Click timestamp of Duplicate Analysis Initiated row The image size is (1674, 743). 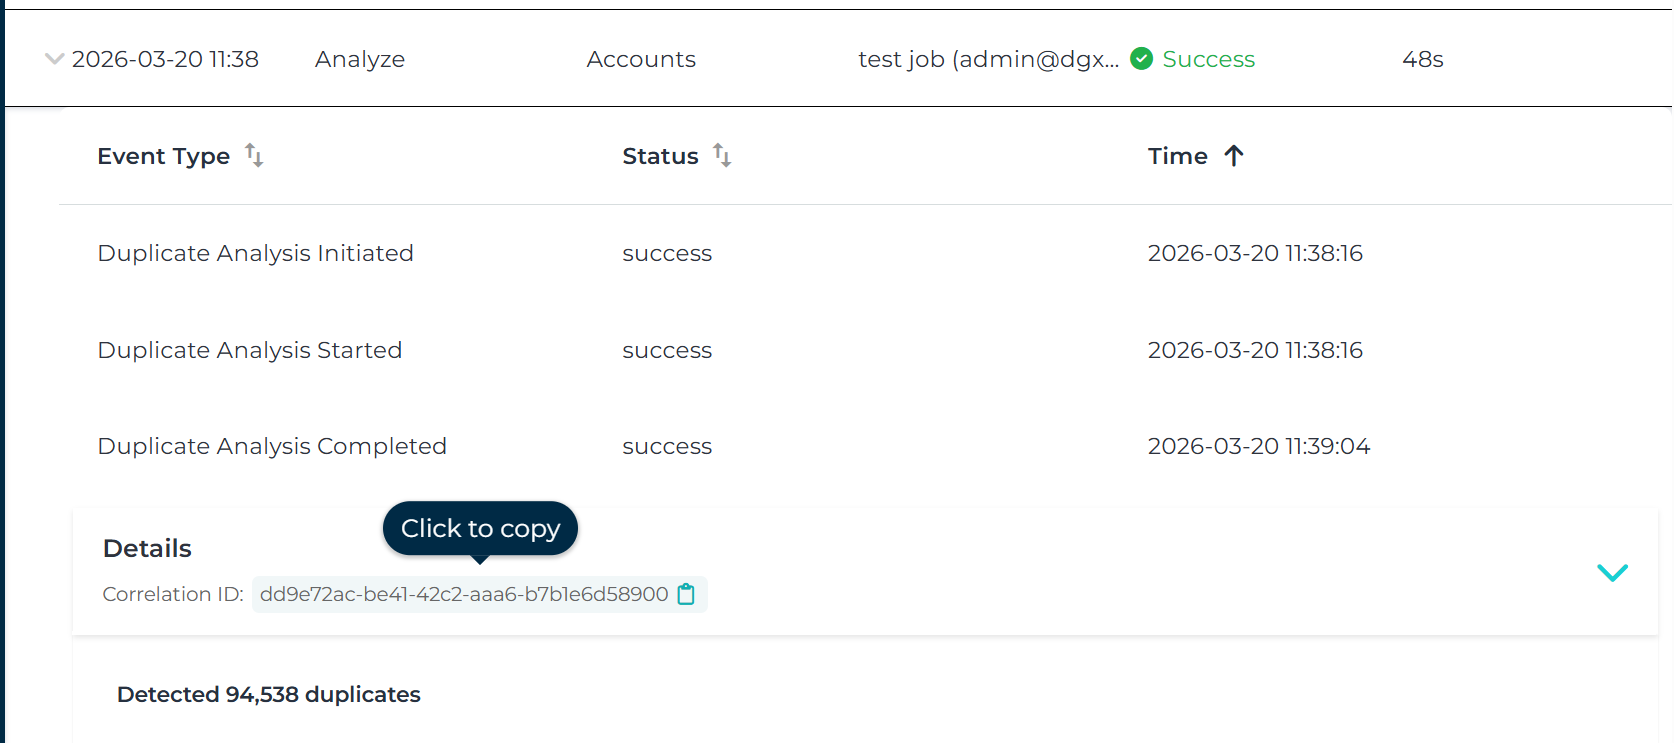[x=1255, y=253]
